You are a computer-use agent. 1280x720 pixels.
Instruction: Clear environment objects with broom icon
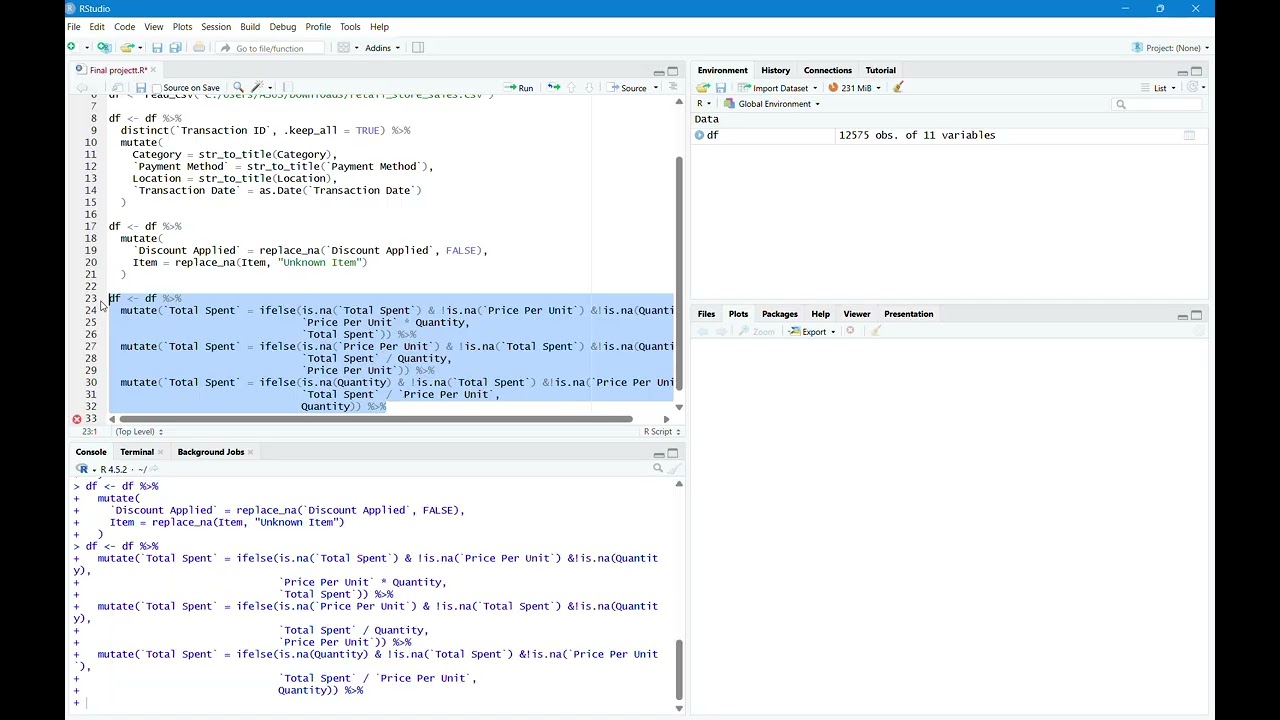tap(898, 88)
